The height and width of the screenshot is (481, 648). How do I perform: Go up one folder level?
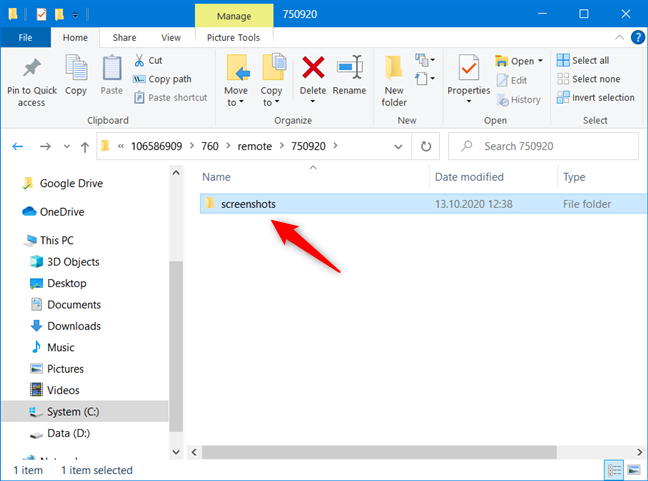85,147
